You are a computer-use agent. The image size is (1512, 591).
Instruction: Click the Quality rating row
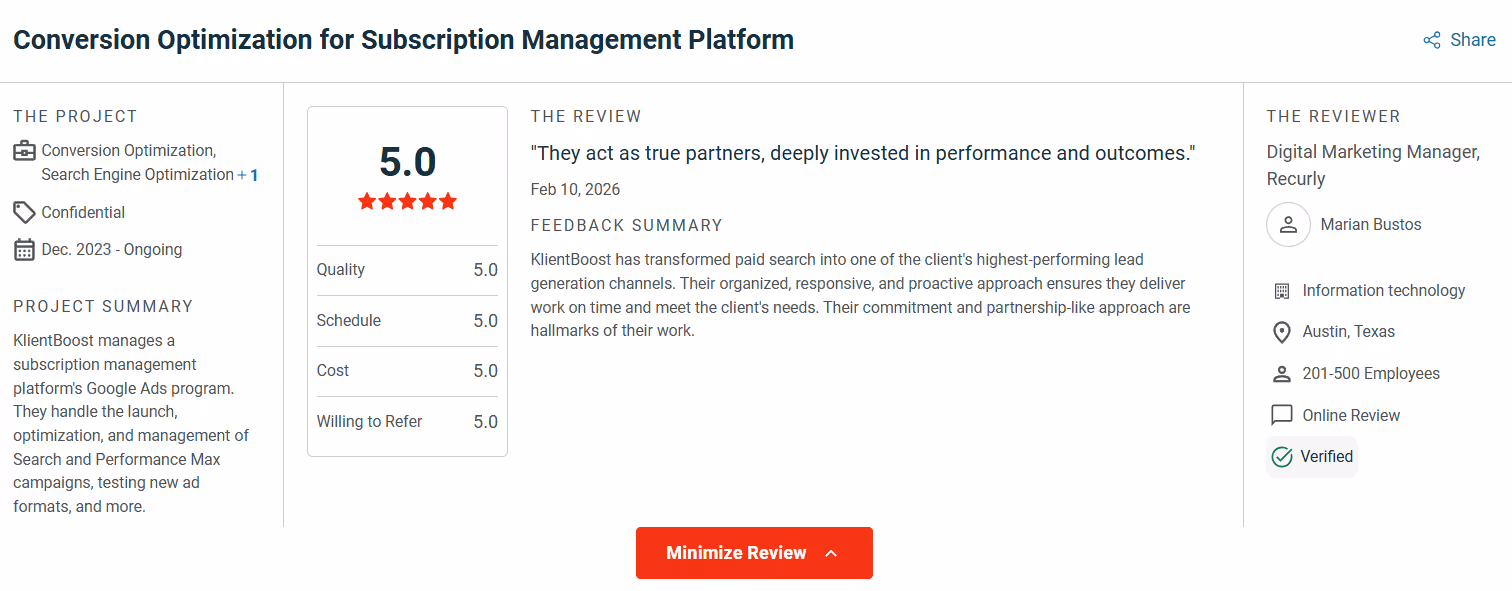pyautogui.click(x=407, y=270)
